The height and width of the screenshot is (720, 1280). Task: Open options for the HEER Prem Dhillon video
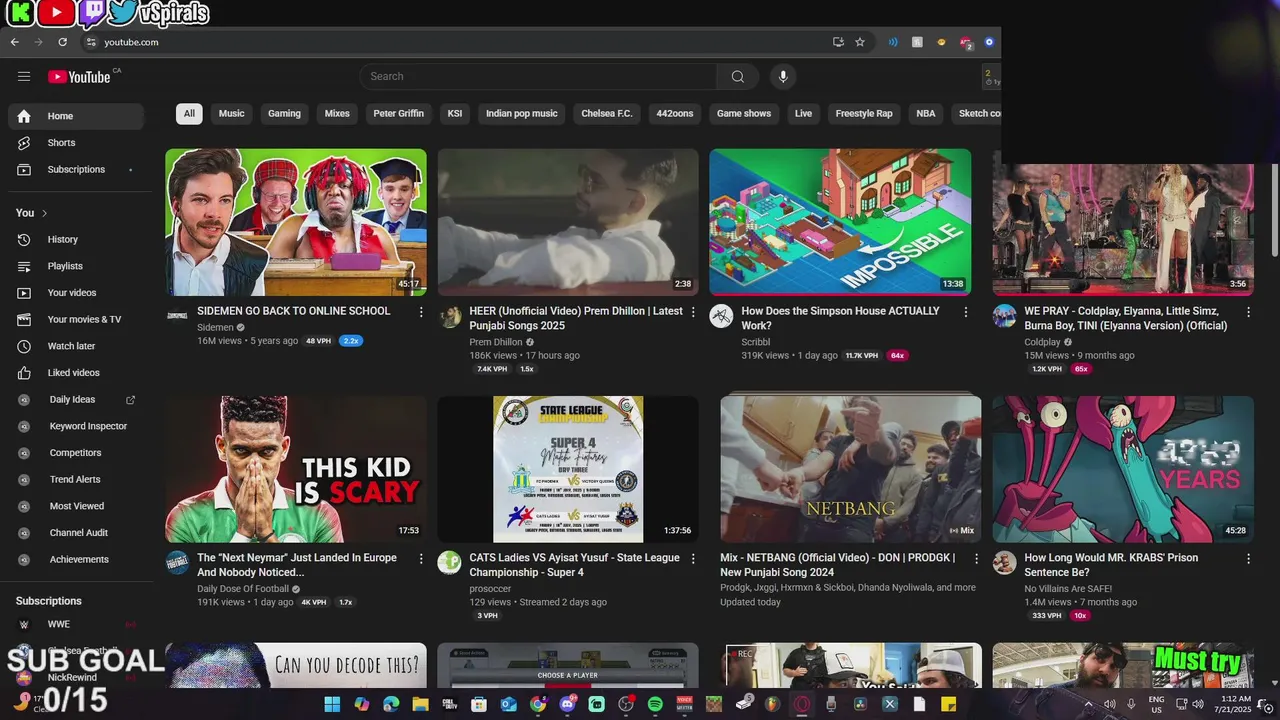[x=693, y=312]
